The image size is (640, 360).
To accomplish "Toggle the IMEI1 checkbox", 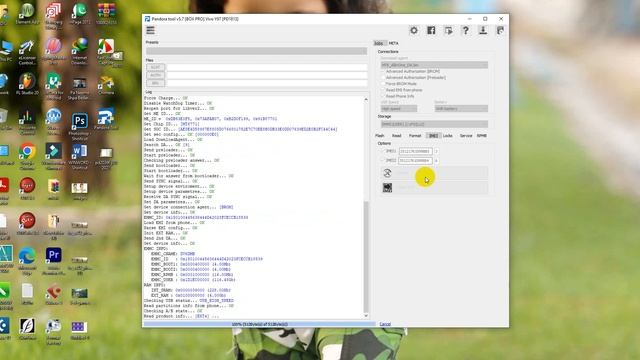I will 383,151.
